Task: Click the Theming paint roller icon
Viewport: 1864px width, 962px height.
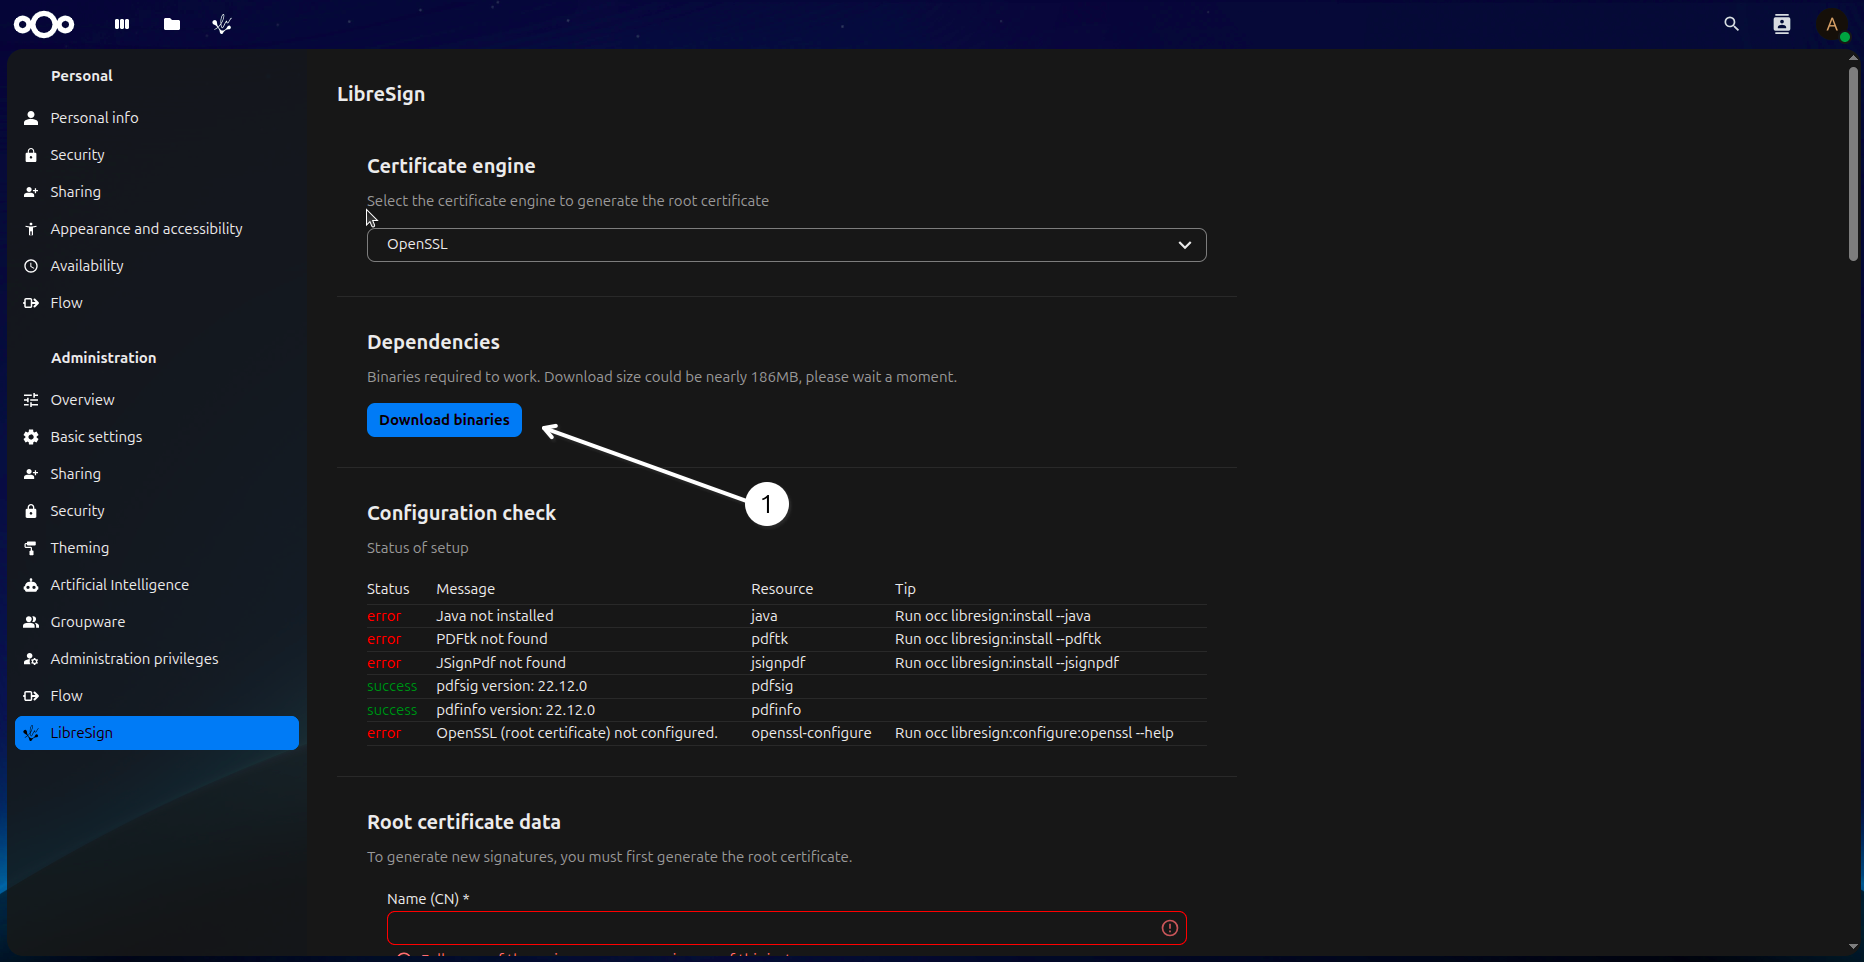Action: (31, 548)
